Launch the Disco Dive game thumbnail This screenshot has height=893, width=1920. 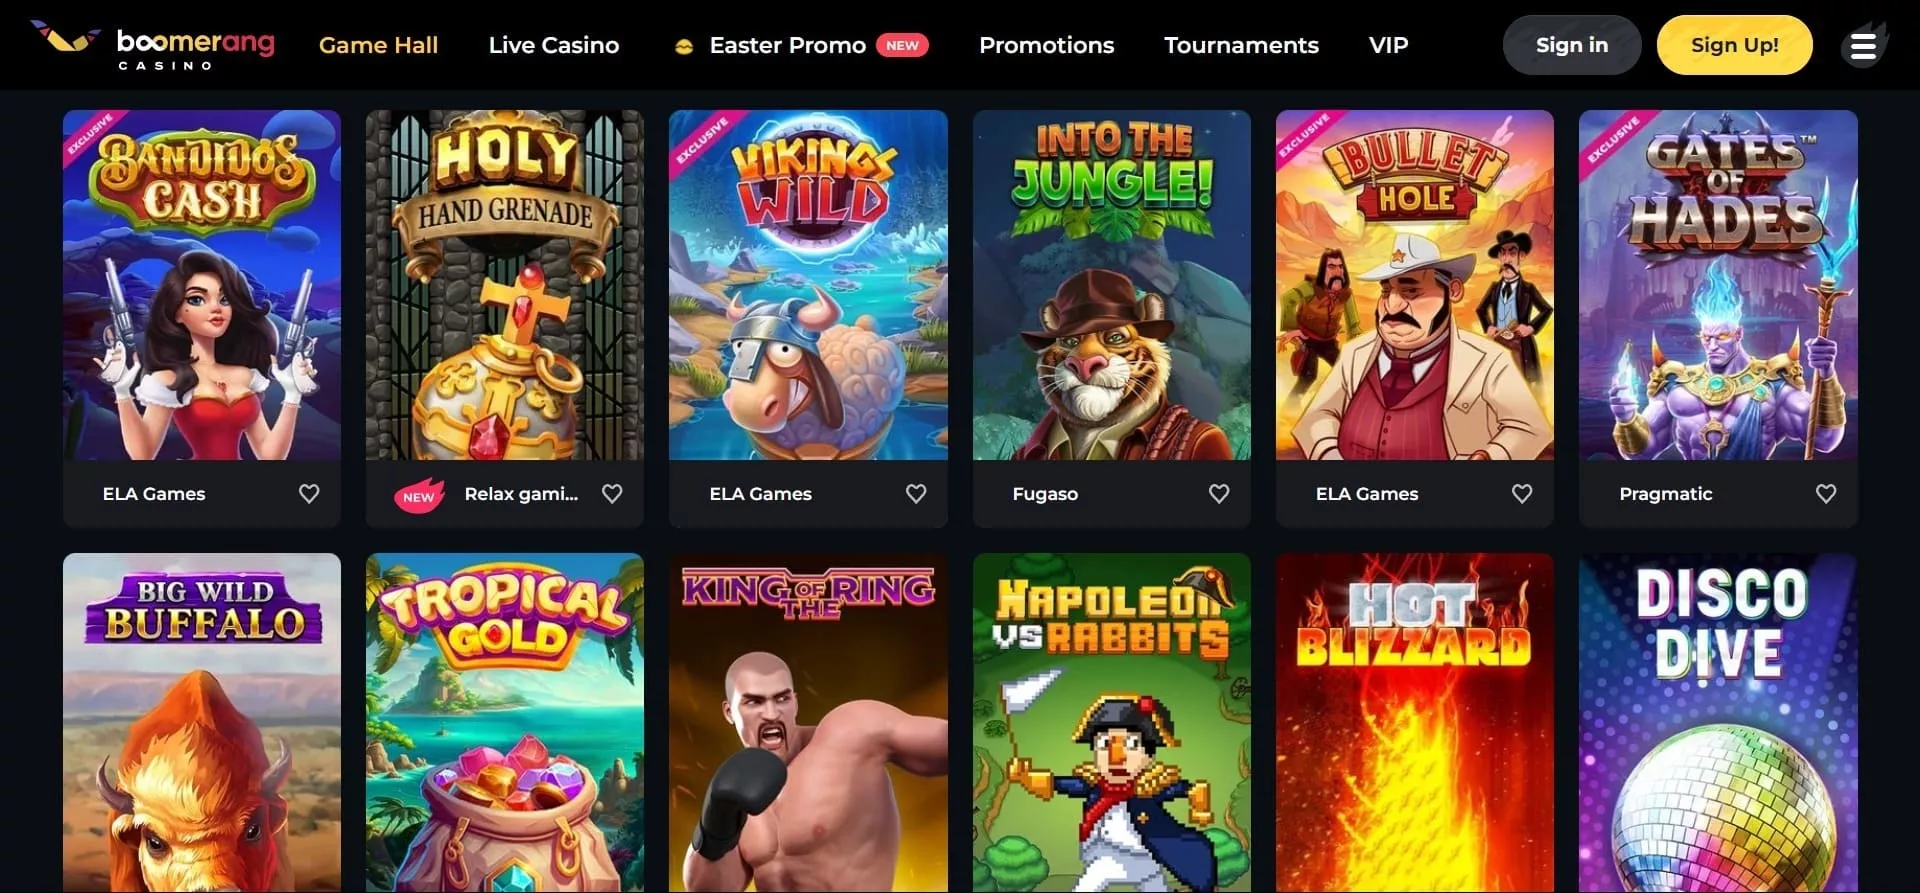(1718, 722)
